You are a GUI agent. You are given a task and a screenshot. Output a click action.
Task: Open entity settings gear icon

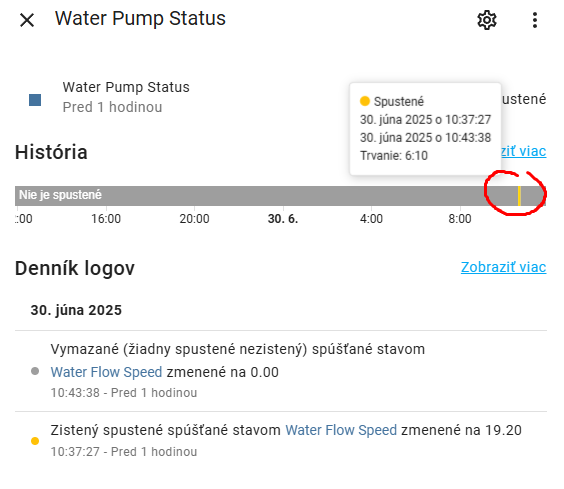[487, 20]
